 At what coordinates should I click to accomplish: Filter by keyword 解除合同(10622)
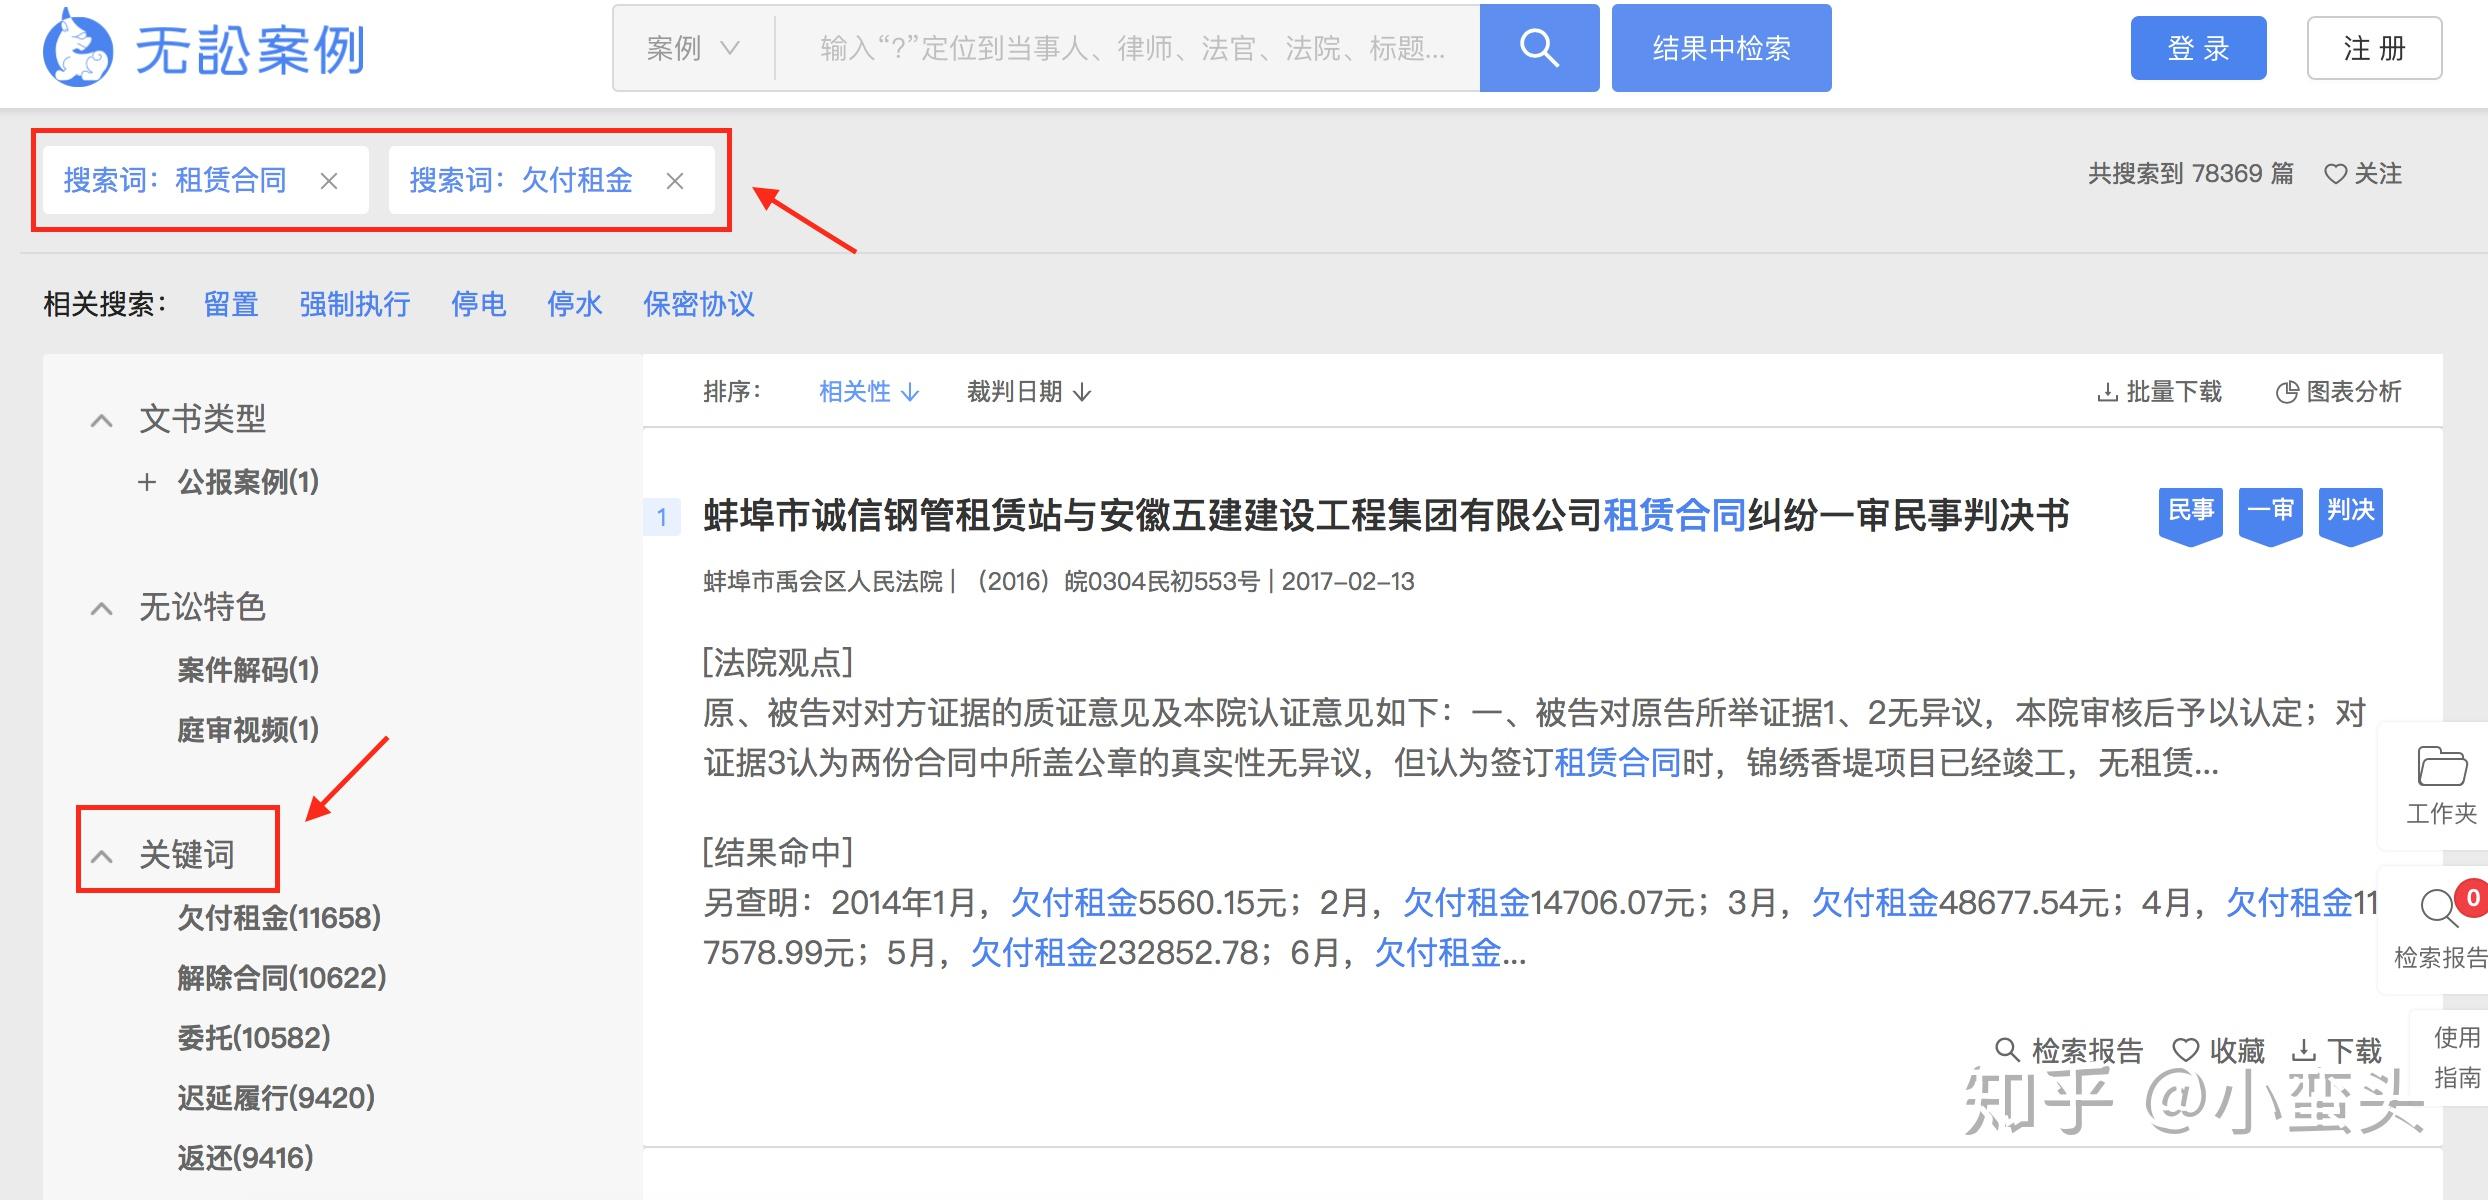click(281, 977)
